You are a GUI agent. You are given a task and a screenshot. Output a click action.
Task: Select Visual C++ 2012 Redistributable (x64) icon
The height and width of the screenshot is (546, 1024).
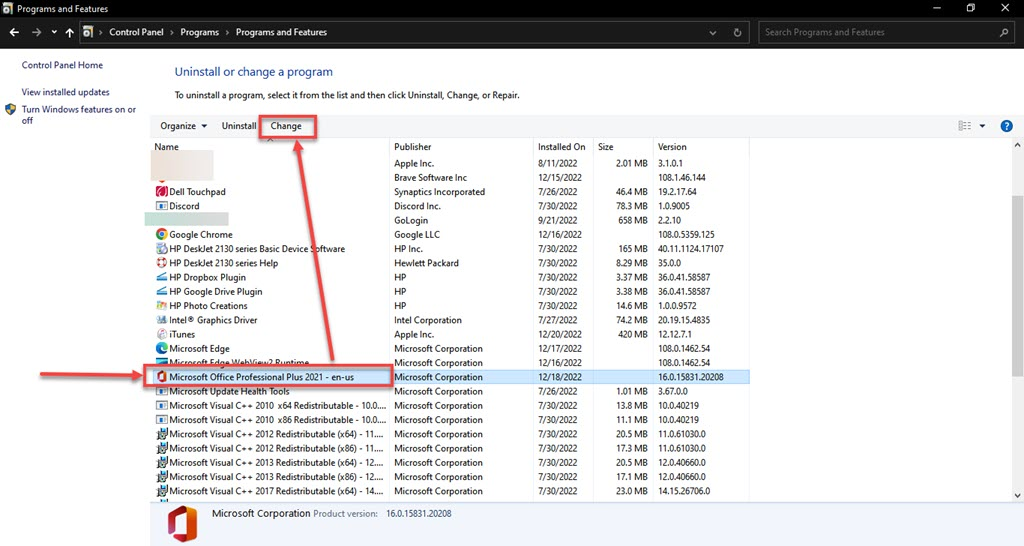pyautogui.click(x=161, y=434)
